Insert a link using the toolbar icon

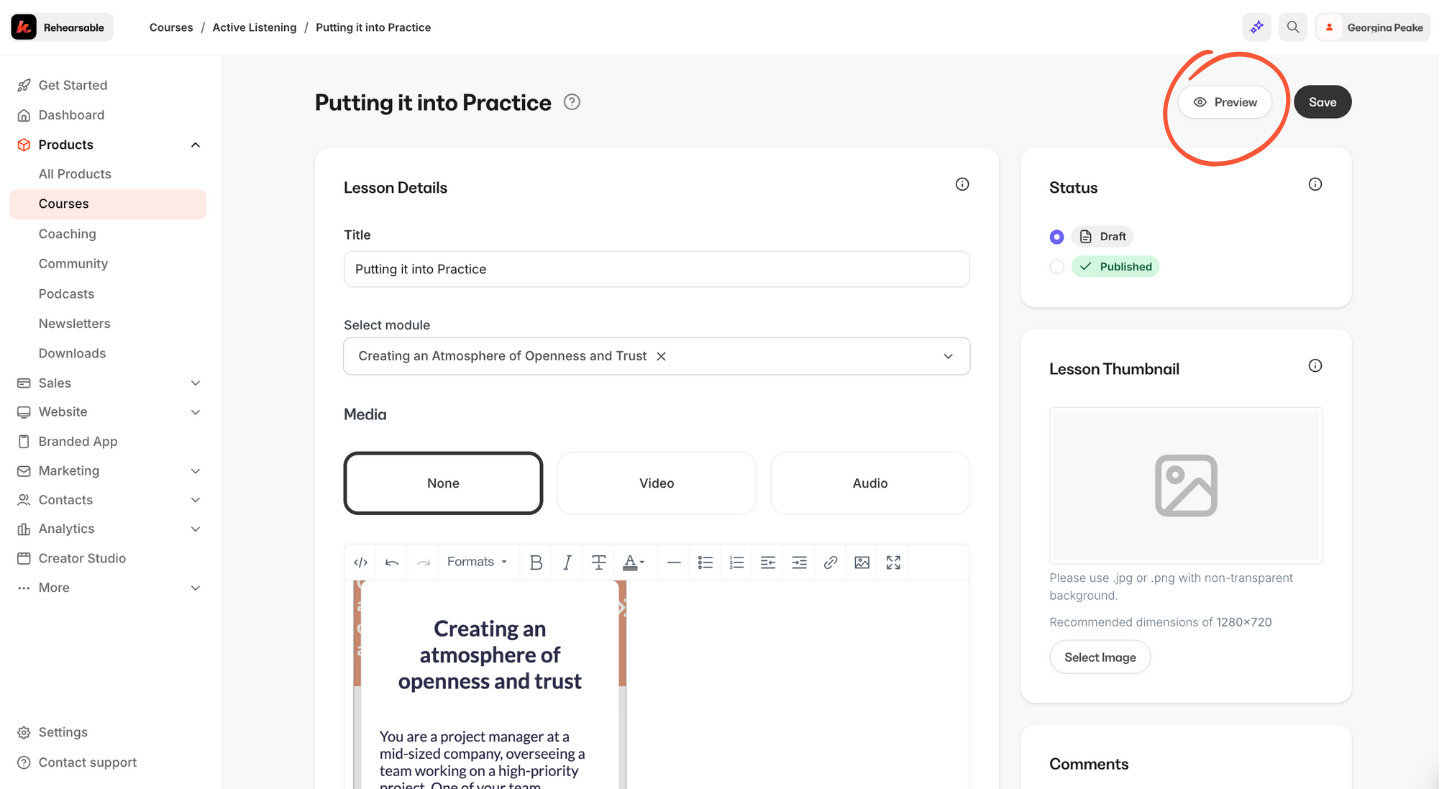pyautogui.click(x=830, y=563)
